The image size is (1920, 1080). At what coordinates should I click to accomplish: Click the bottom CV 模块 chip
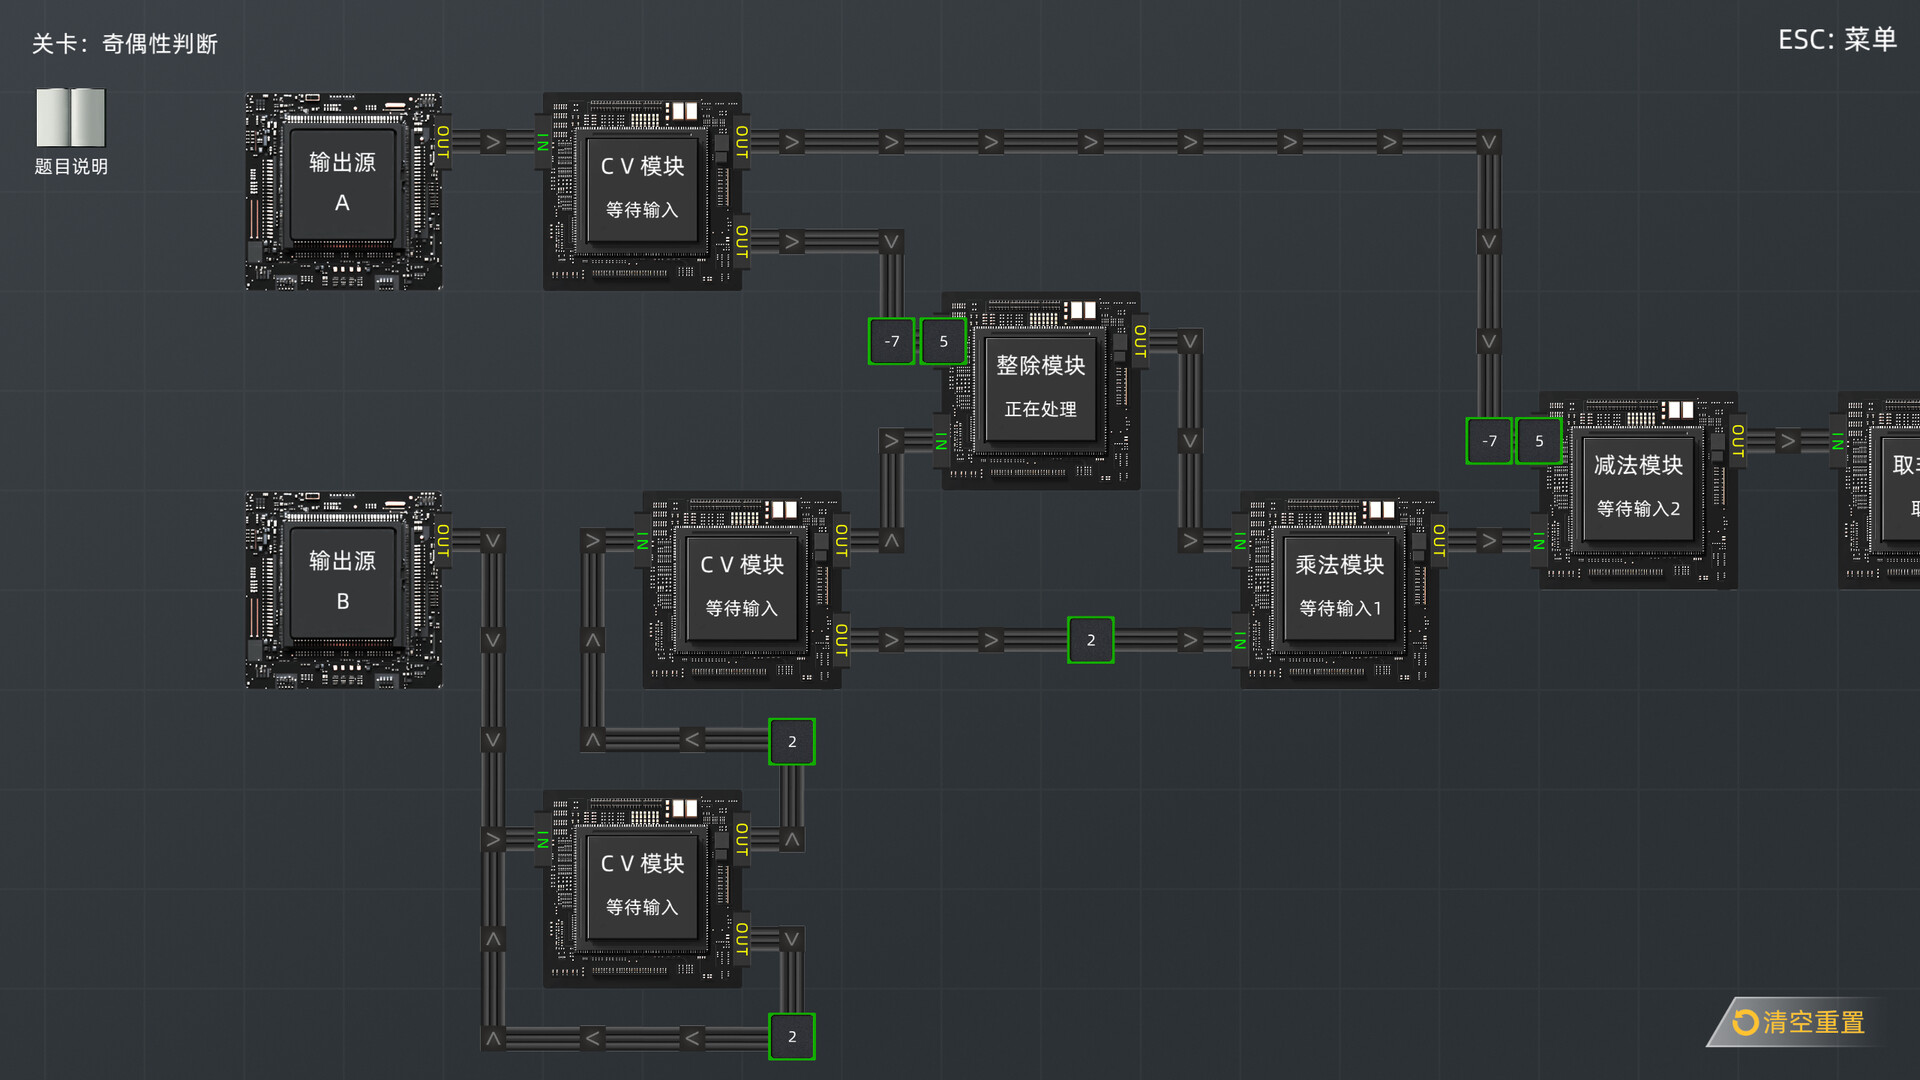[x=642, y=886]
